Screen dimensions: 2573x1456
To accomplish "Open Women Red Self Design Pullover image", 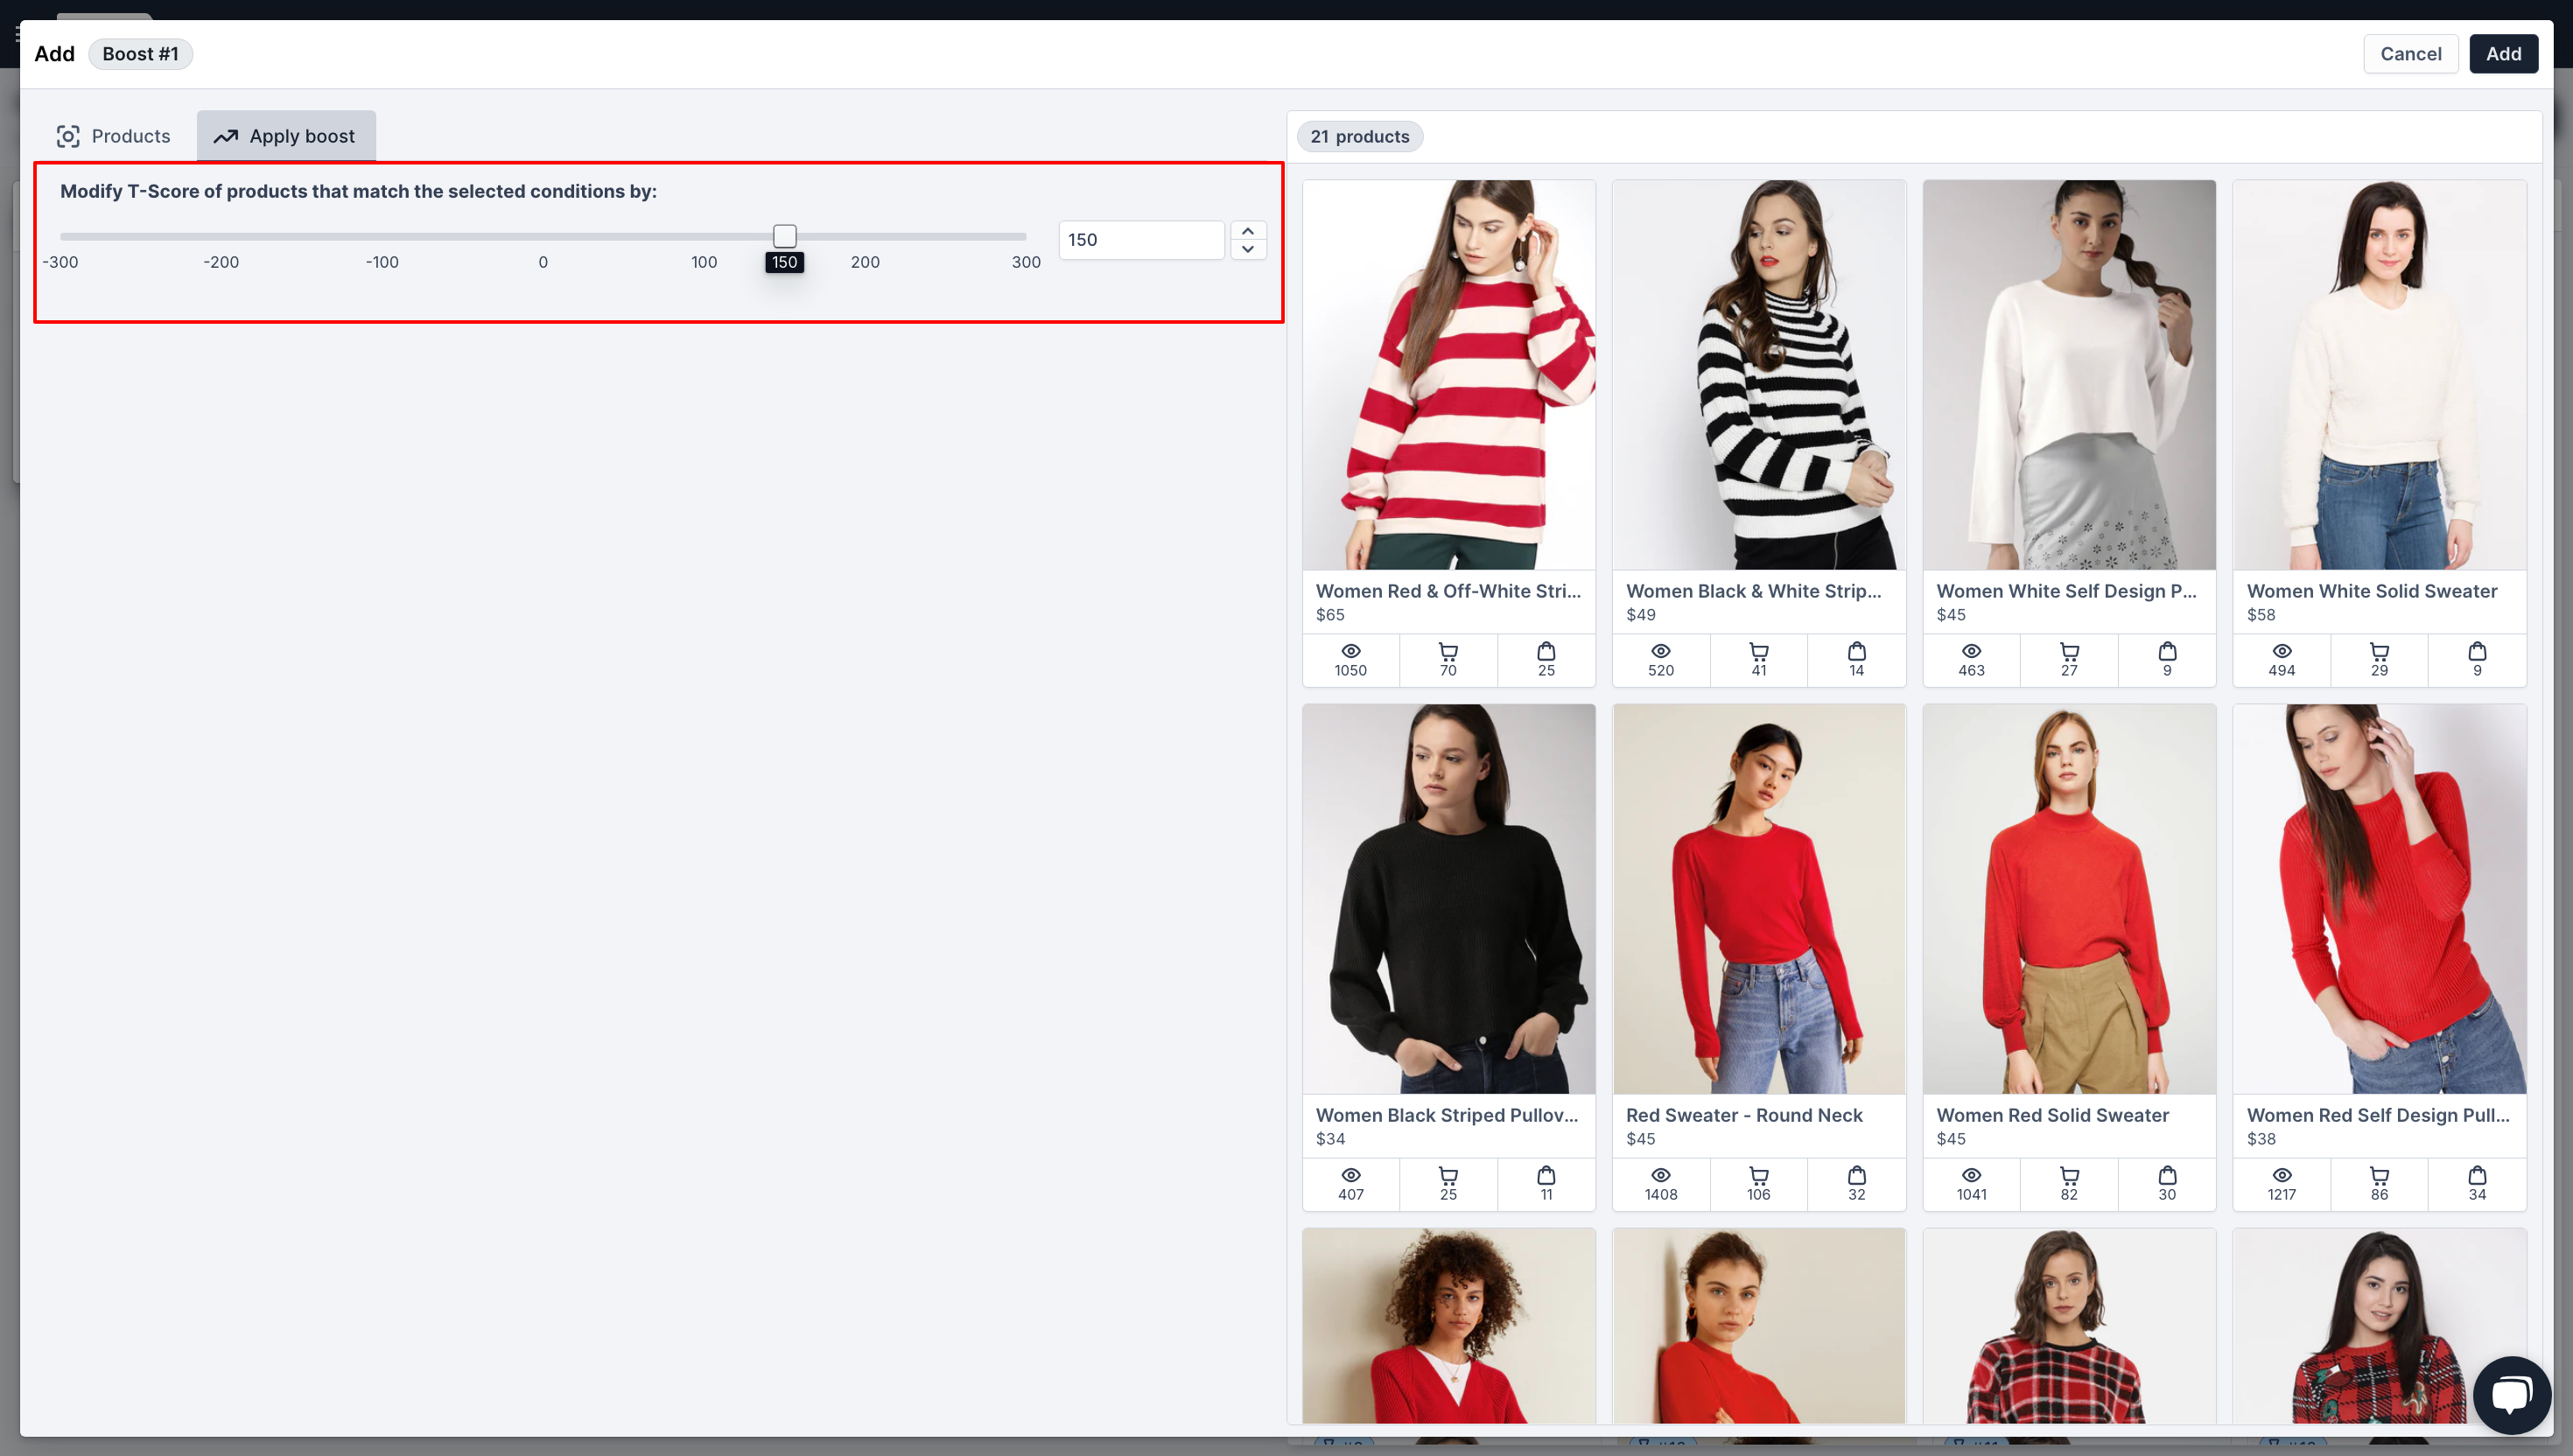I will 2379,899.
